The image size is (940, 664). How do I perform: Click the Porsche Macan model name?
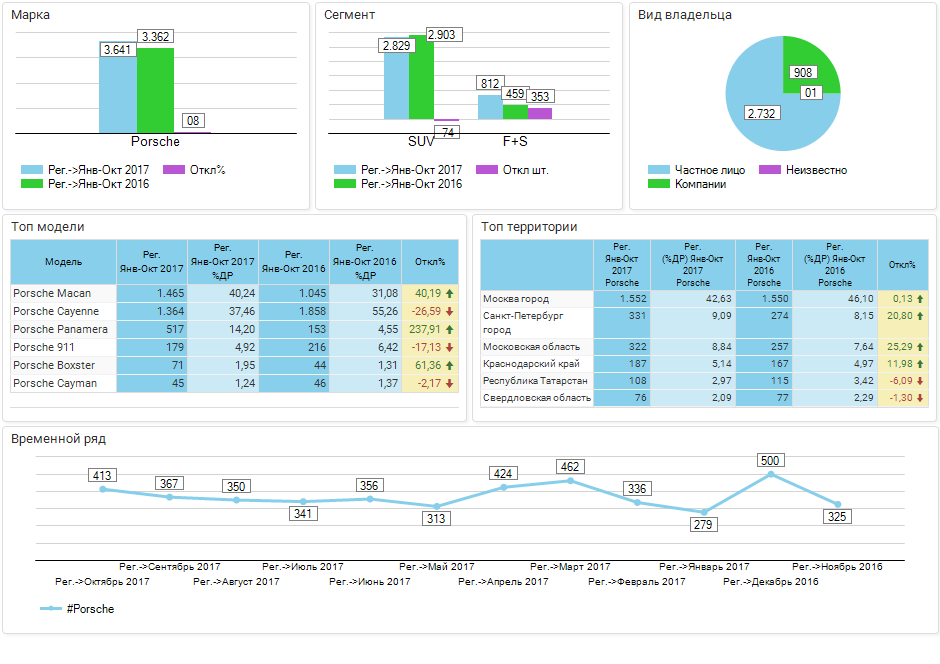[x=52, y=294]
